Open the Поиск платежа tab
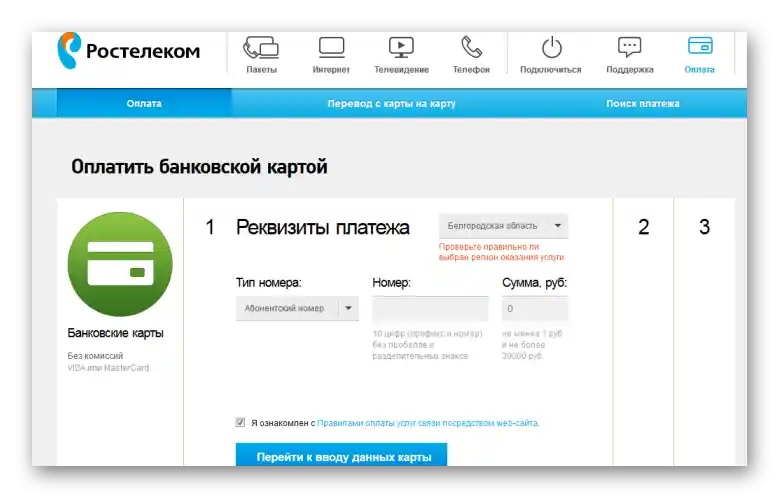The width and height of the screenshot is (779, 498). click(x=643, y=103)
